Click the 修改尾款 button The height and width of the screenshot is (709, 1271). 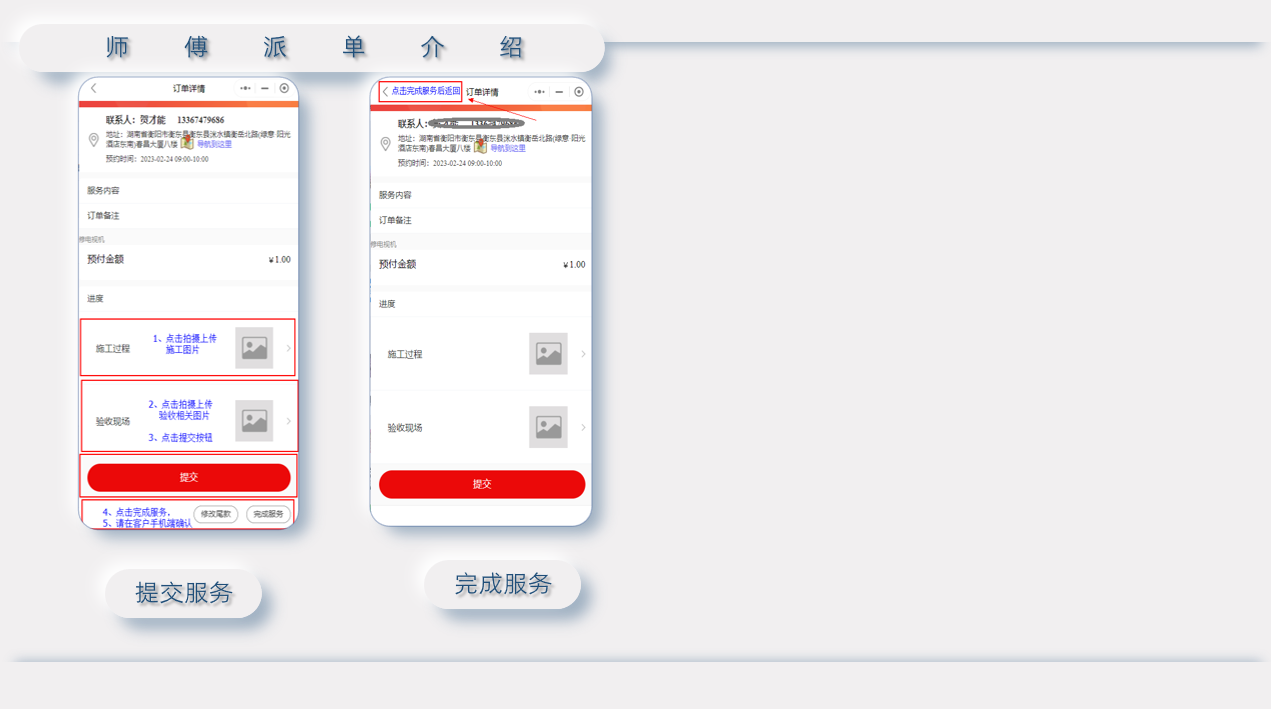[216, 514]
